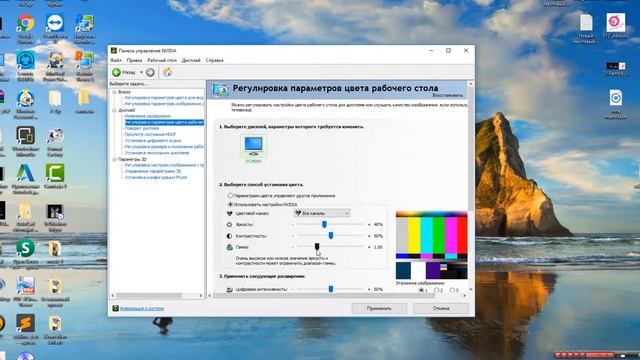Select the monitor display thumbnail
The width and height of the screenshot is (640, 360).
coord(253,146)
